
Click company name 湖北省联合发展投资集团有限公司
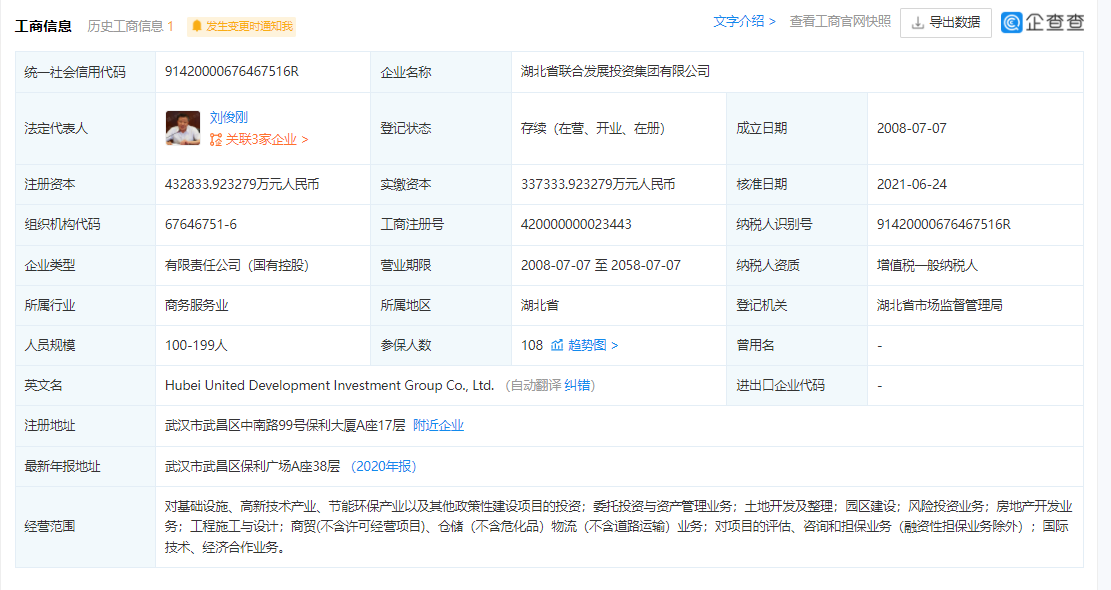point(615,71)
